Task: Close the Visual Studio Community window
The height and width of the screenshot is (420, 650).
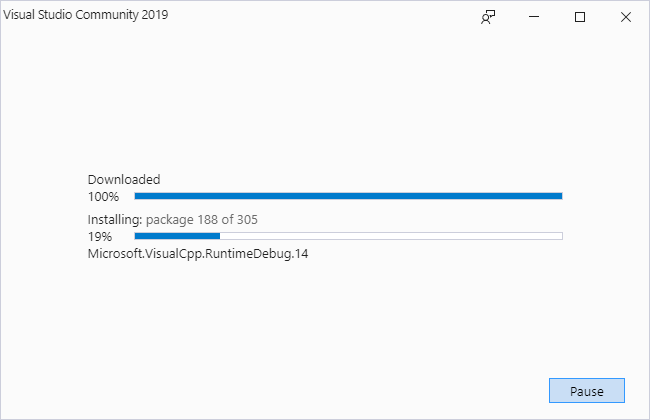Action: pos(626,17)
